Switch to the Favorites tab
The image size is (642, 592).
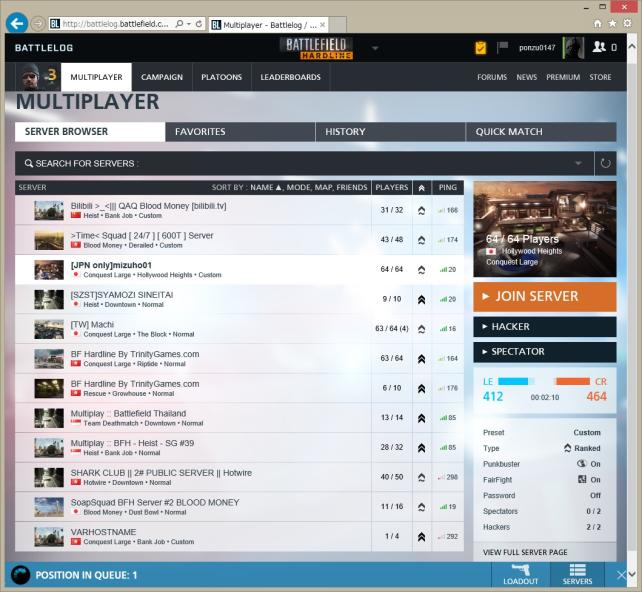point(240,132)
